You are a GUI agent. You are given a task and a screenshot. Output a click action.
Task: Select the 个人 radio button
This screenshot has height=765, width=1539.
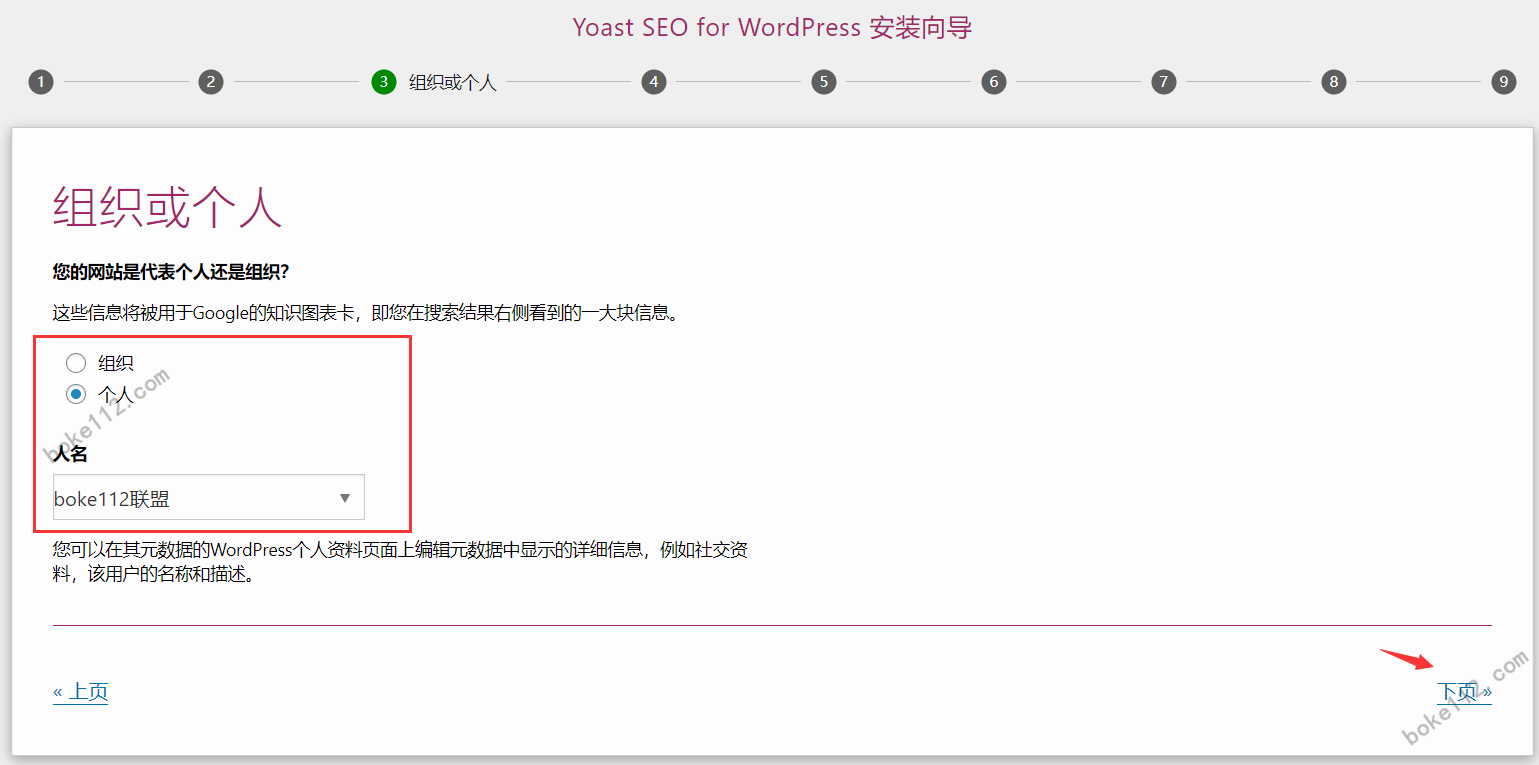click(x=76, y=393)
